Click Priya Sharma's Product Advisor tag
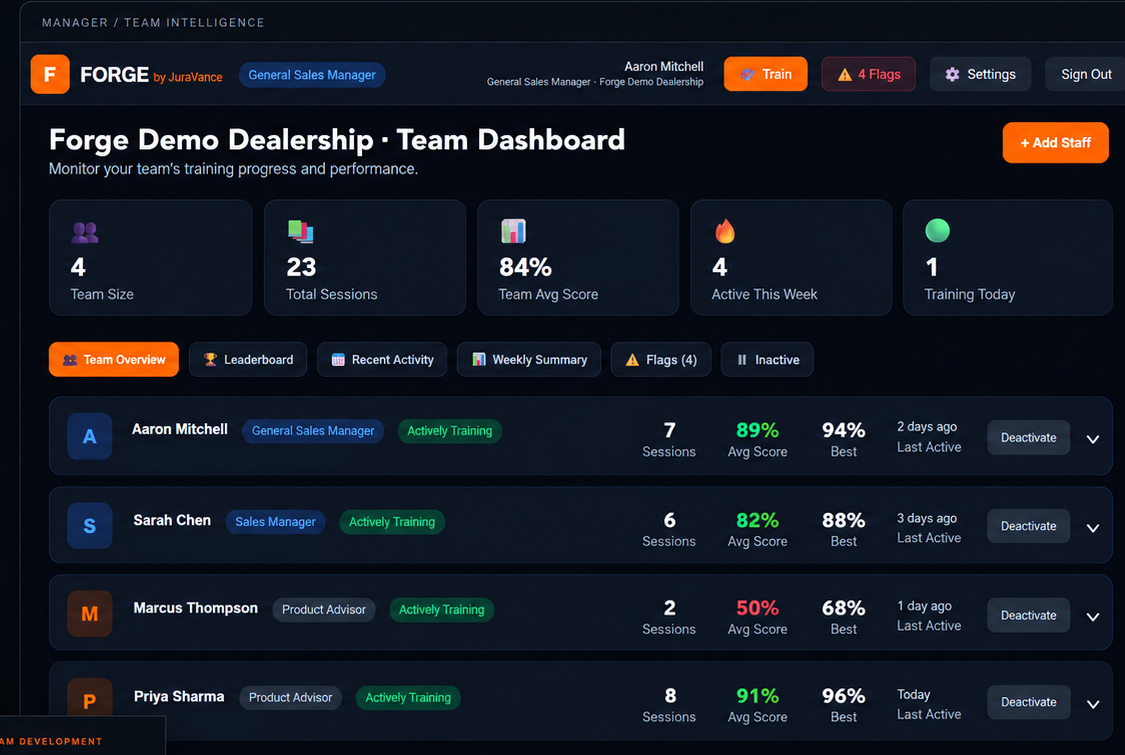 (x=291, y=698)
